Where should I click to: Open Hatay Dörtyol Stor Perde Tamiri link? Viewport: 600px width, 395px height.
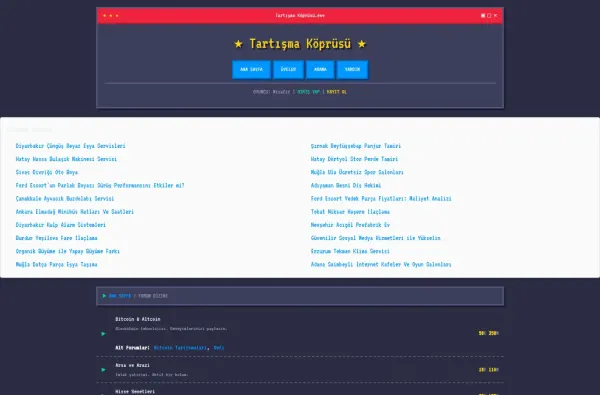[354, 159]
